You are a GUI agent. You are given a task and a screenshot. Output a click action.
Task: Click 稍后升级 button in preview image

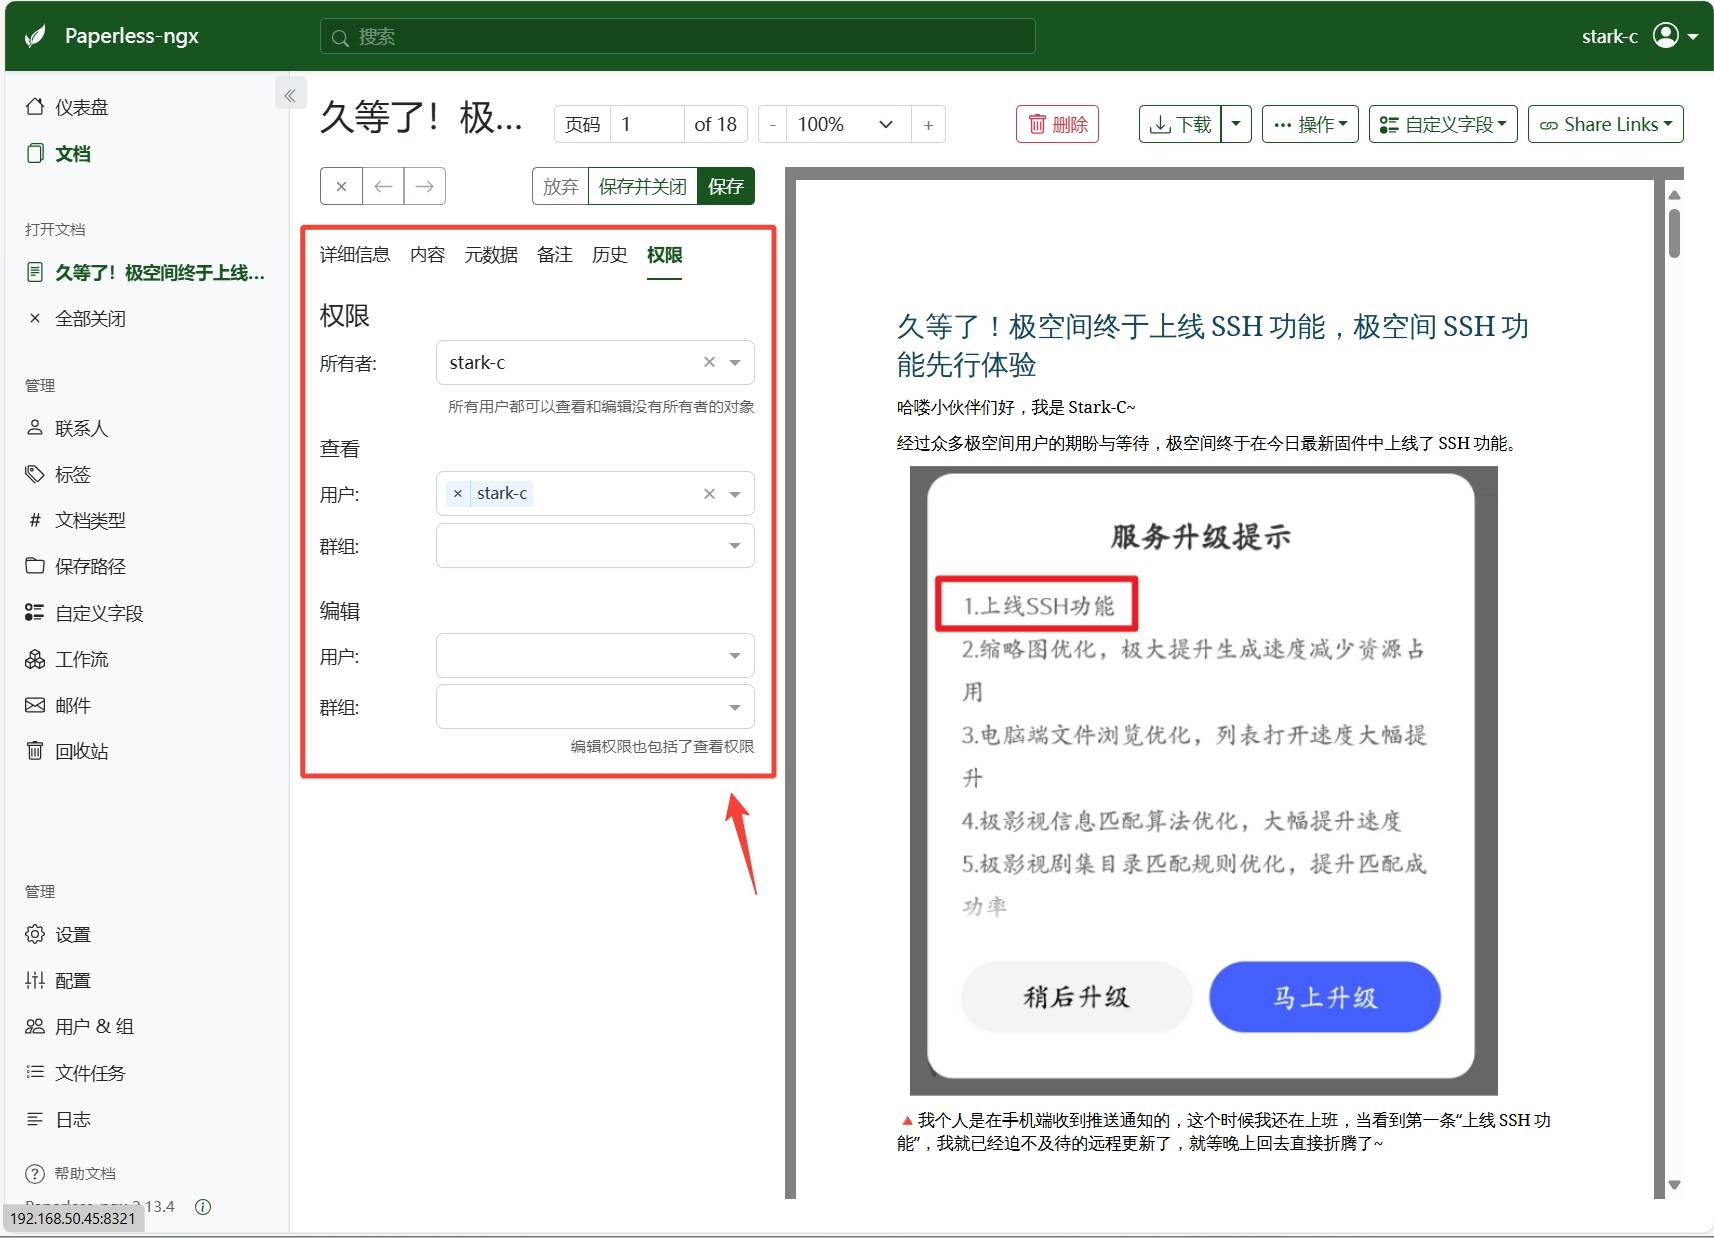tap(1077, 996)
